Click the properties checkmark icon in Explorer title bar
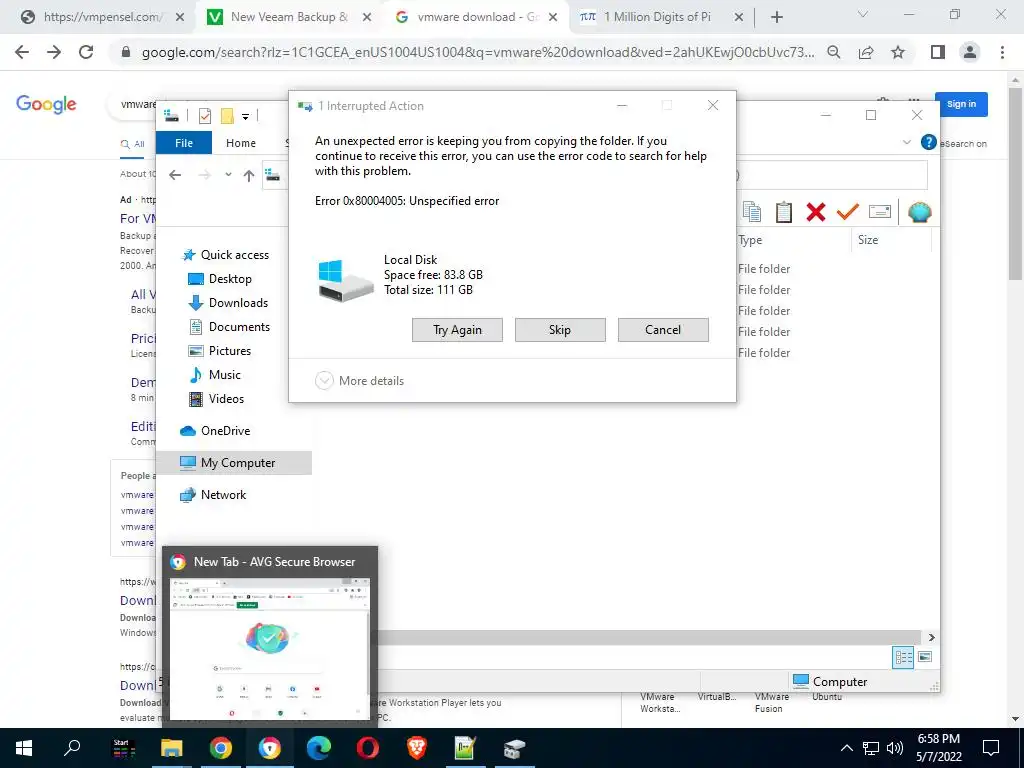Image resolution: width=1024 pixels, height=768 pixels. pyautogui.click(x=205, y=116)
